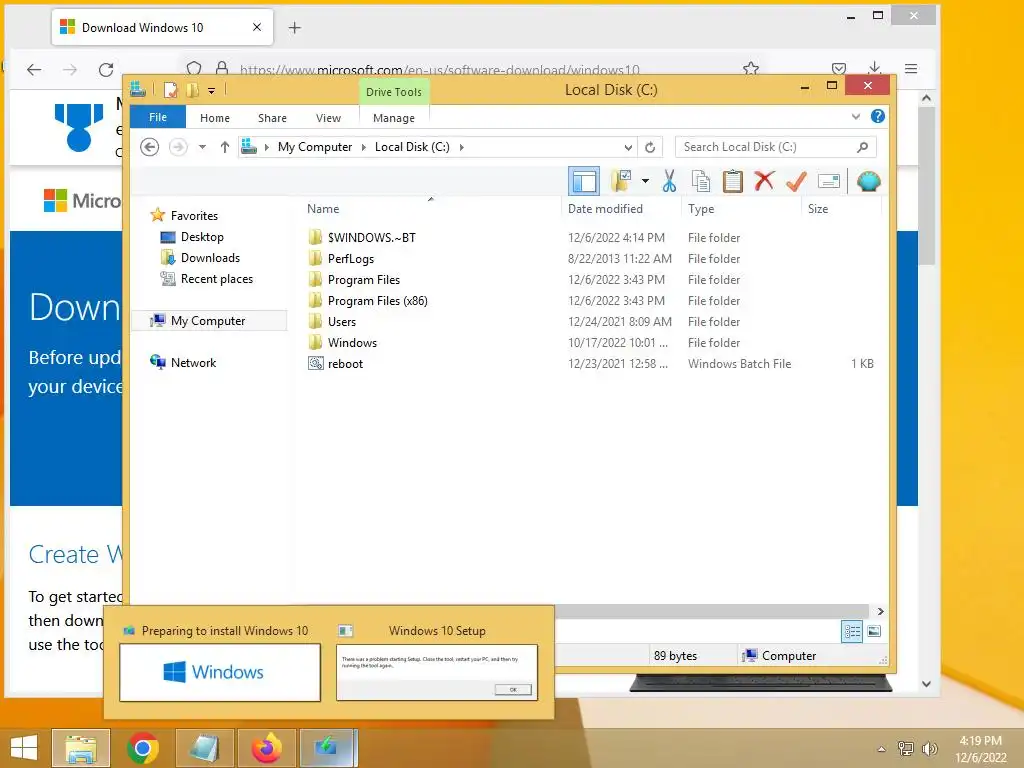The width and height of the screenshot is (1024, 768).
Task: Open Preparing to install Windows 10 thumbnail
Action: [220, 673]
